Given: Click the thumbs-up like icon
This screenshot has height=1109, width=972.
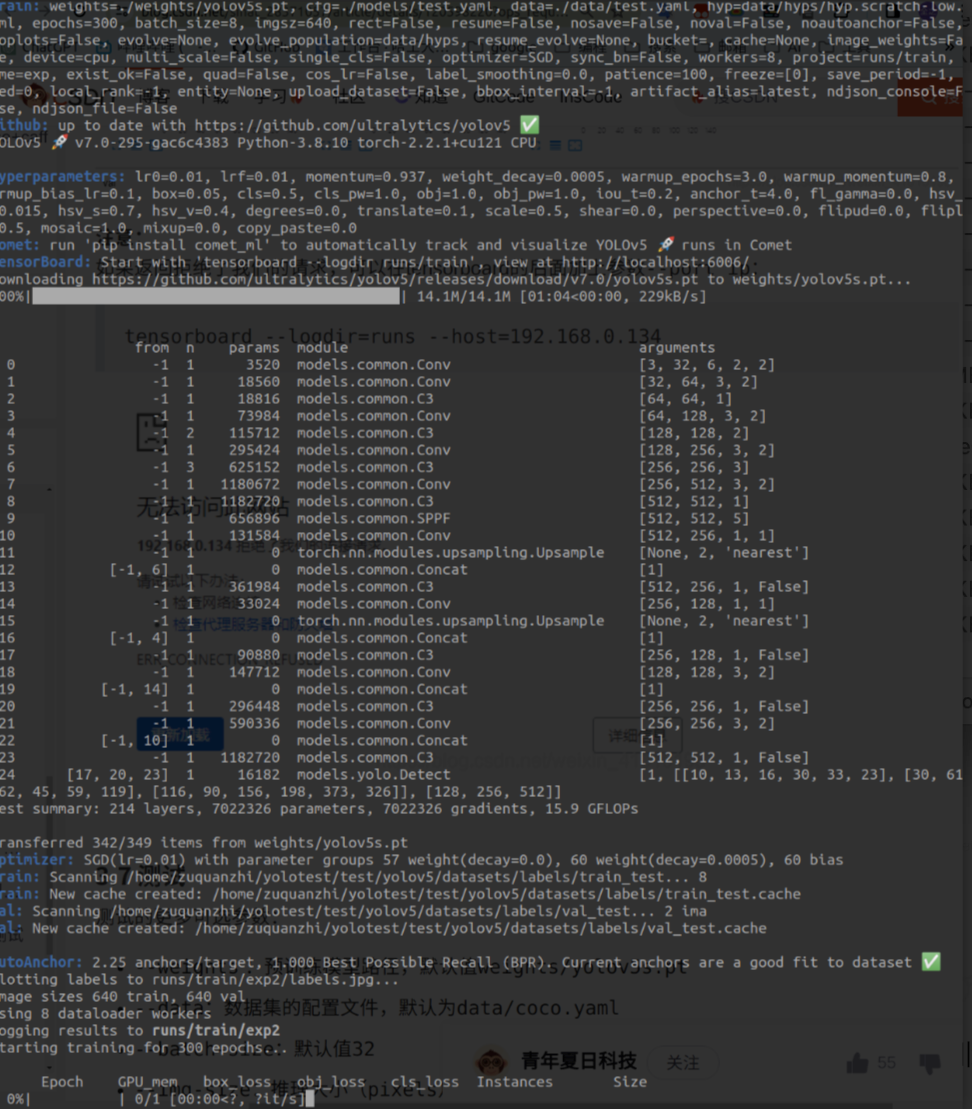Looking at the screenshot, I should (857, 1063).
